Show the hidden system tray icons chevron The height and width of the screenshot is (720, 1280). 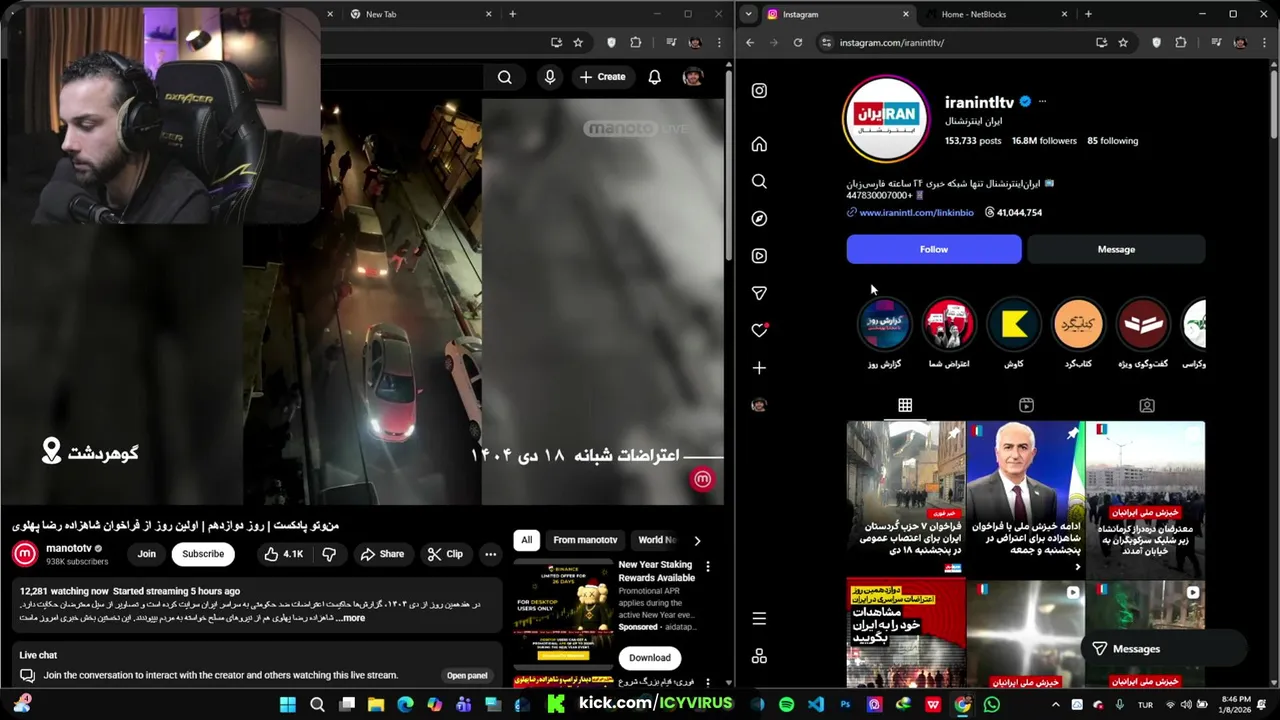(x=1055, y=705)
